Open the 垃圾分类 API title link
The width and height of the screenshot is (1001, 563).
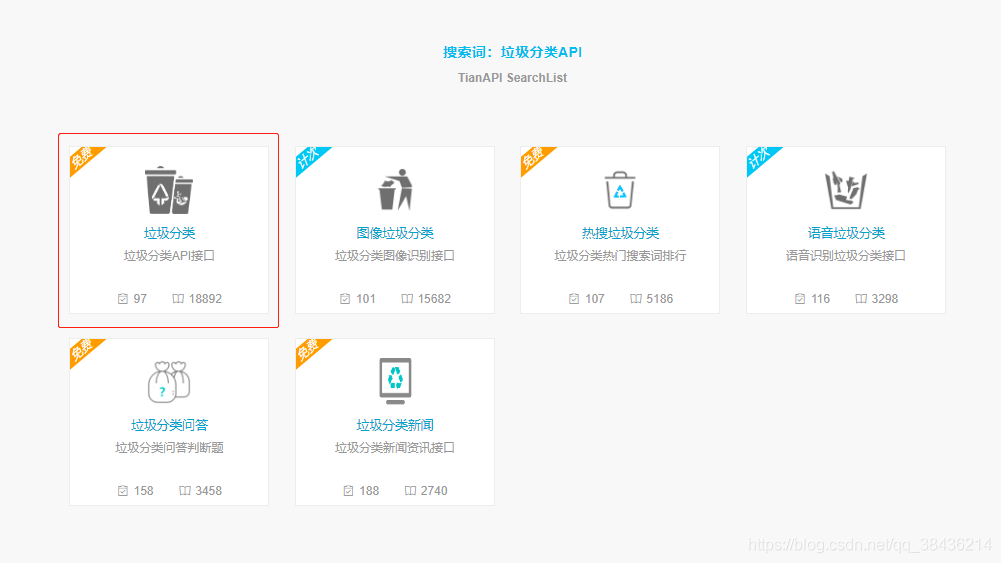coord(169,234)
